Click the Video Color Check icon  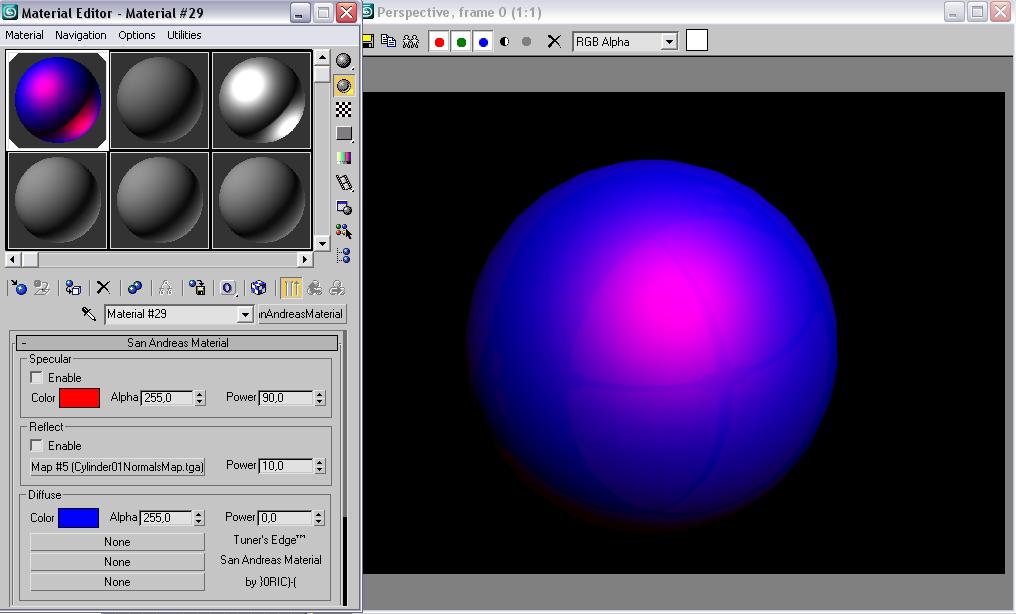(x=343, y=157)
